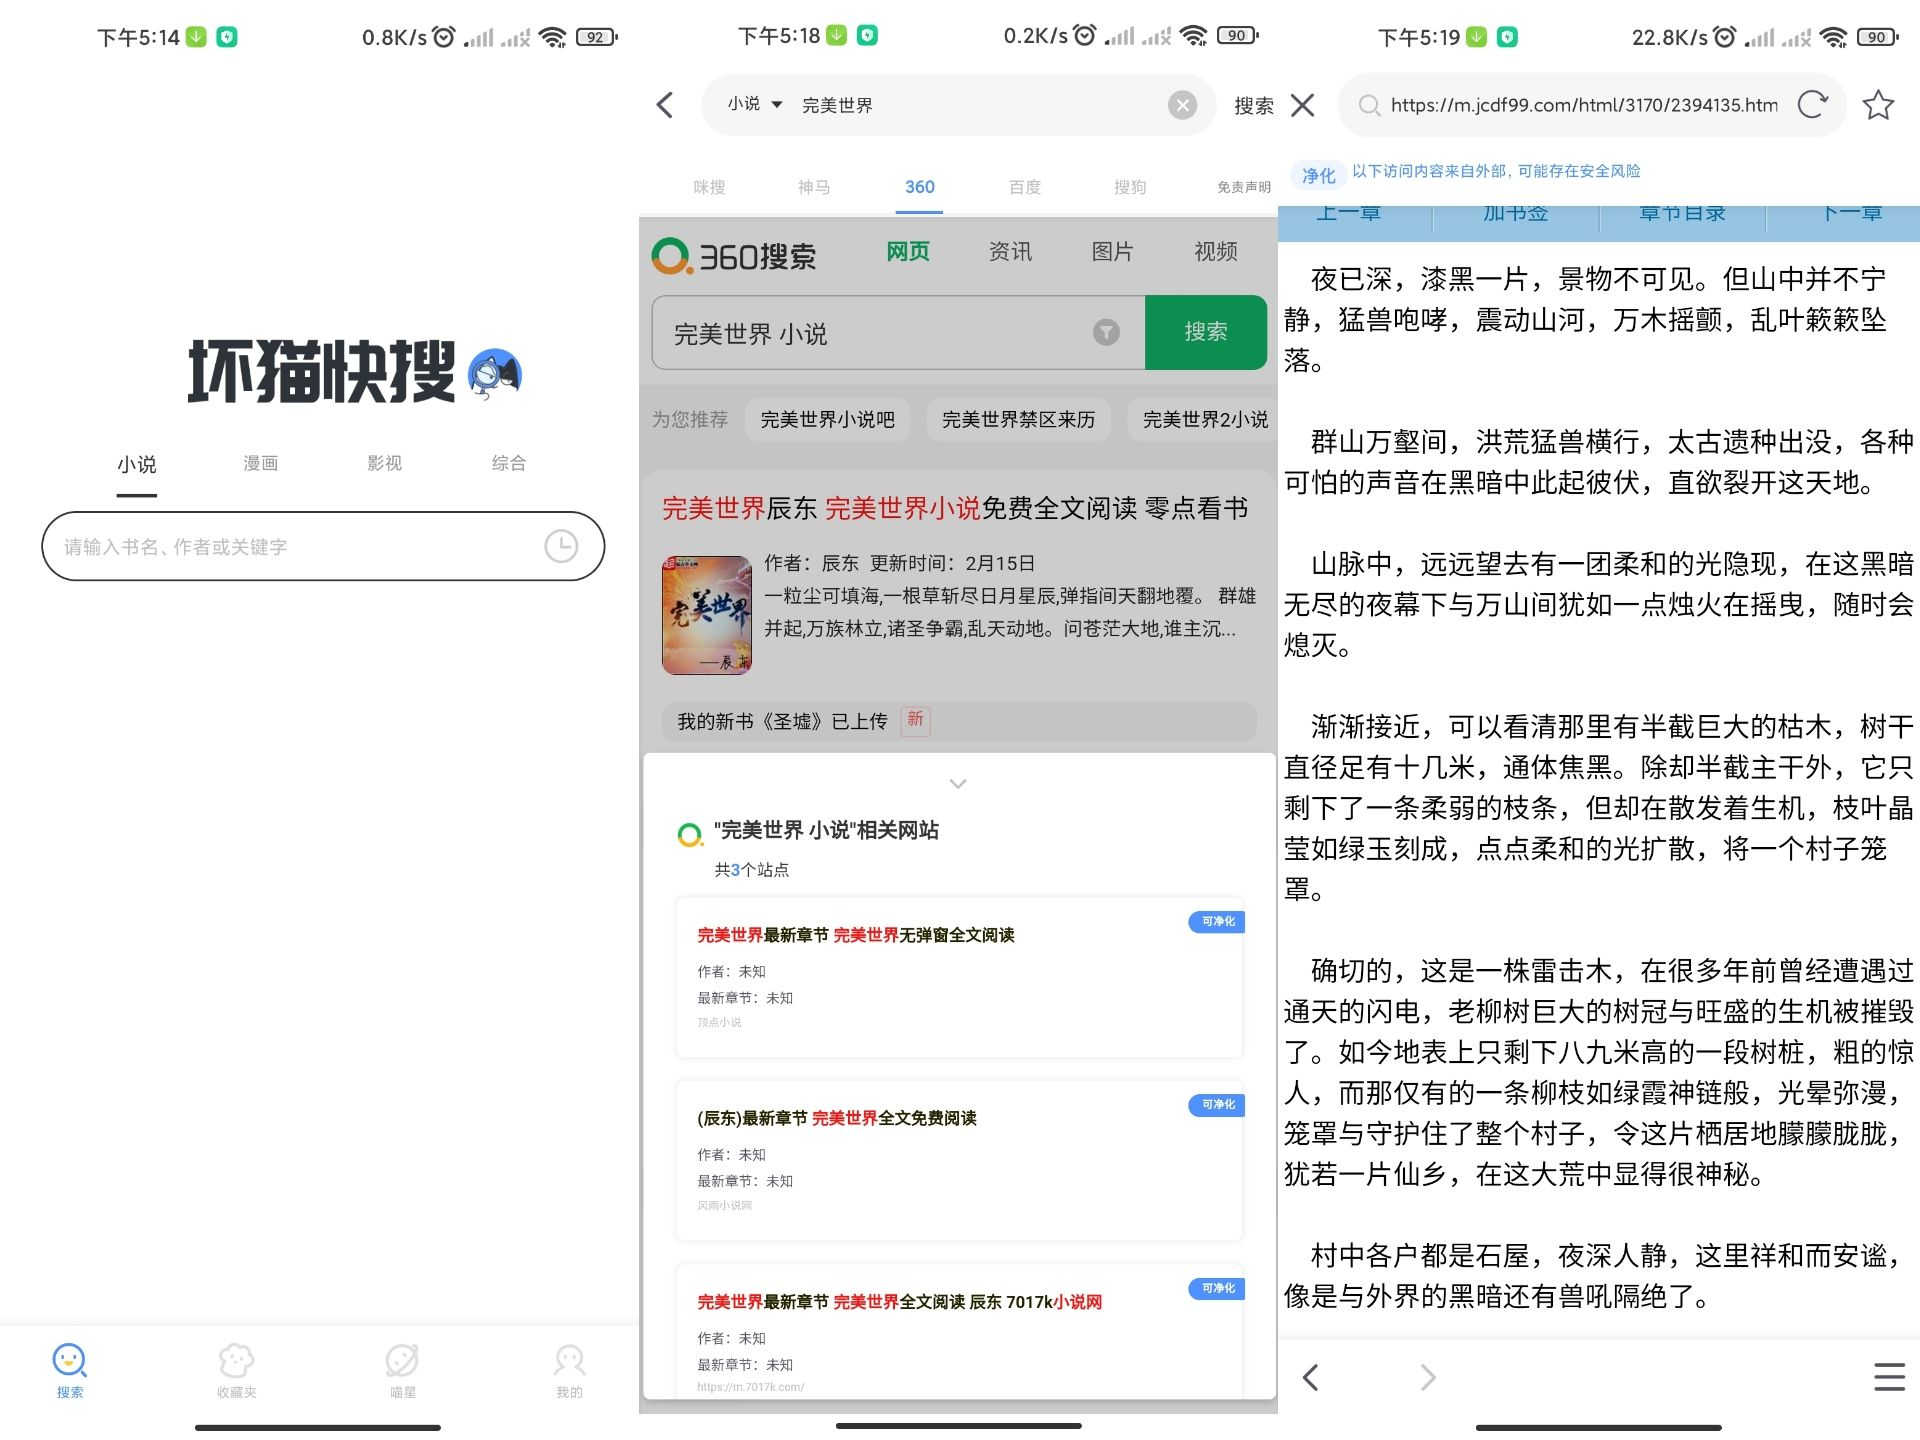1920x1440 pixels.
Task: Focus the 完美世界 小说 360 search box
Action: tap(898, 332)
